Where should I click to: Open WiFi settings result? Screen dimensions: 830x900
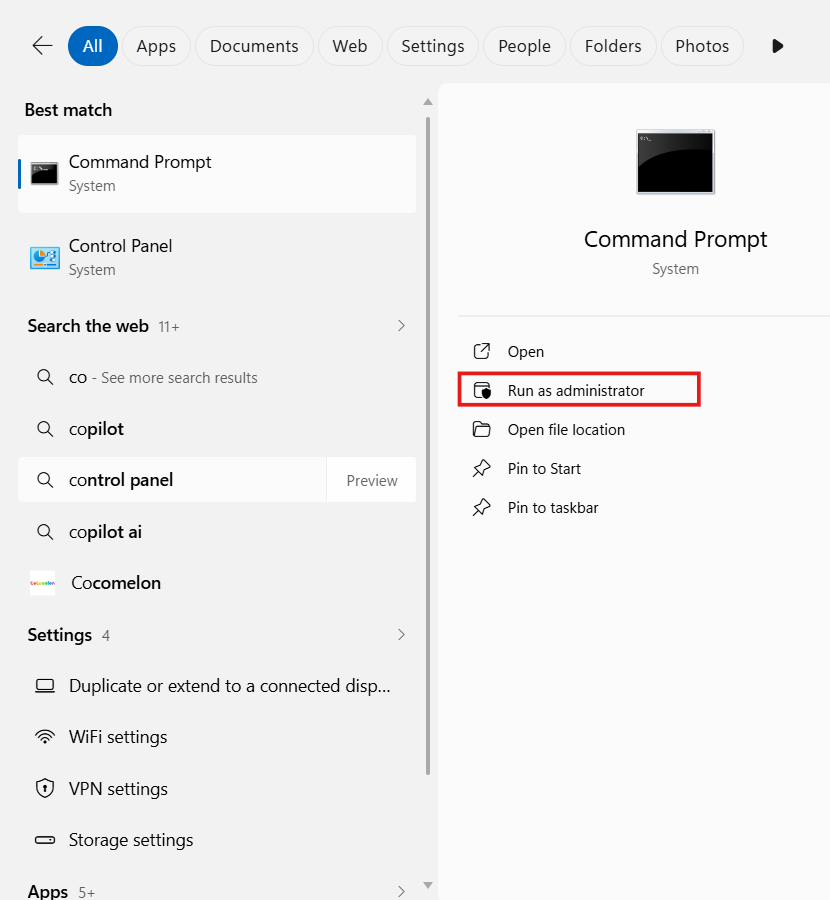tap(217, 737)
